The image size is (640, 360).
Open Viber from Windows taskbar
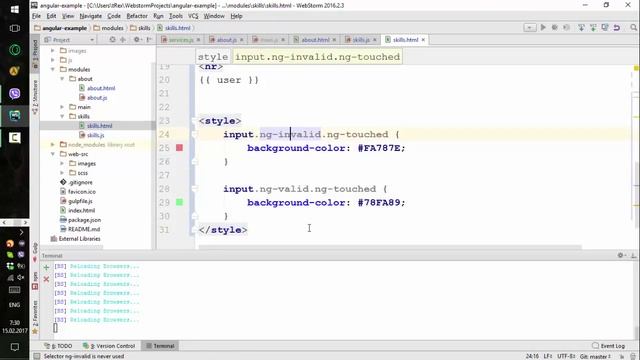(14, 94)
